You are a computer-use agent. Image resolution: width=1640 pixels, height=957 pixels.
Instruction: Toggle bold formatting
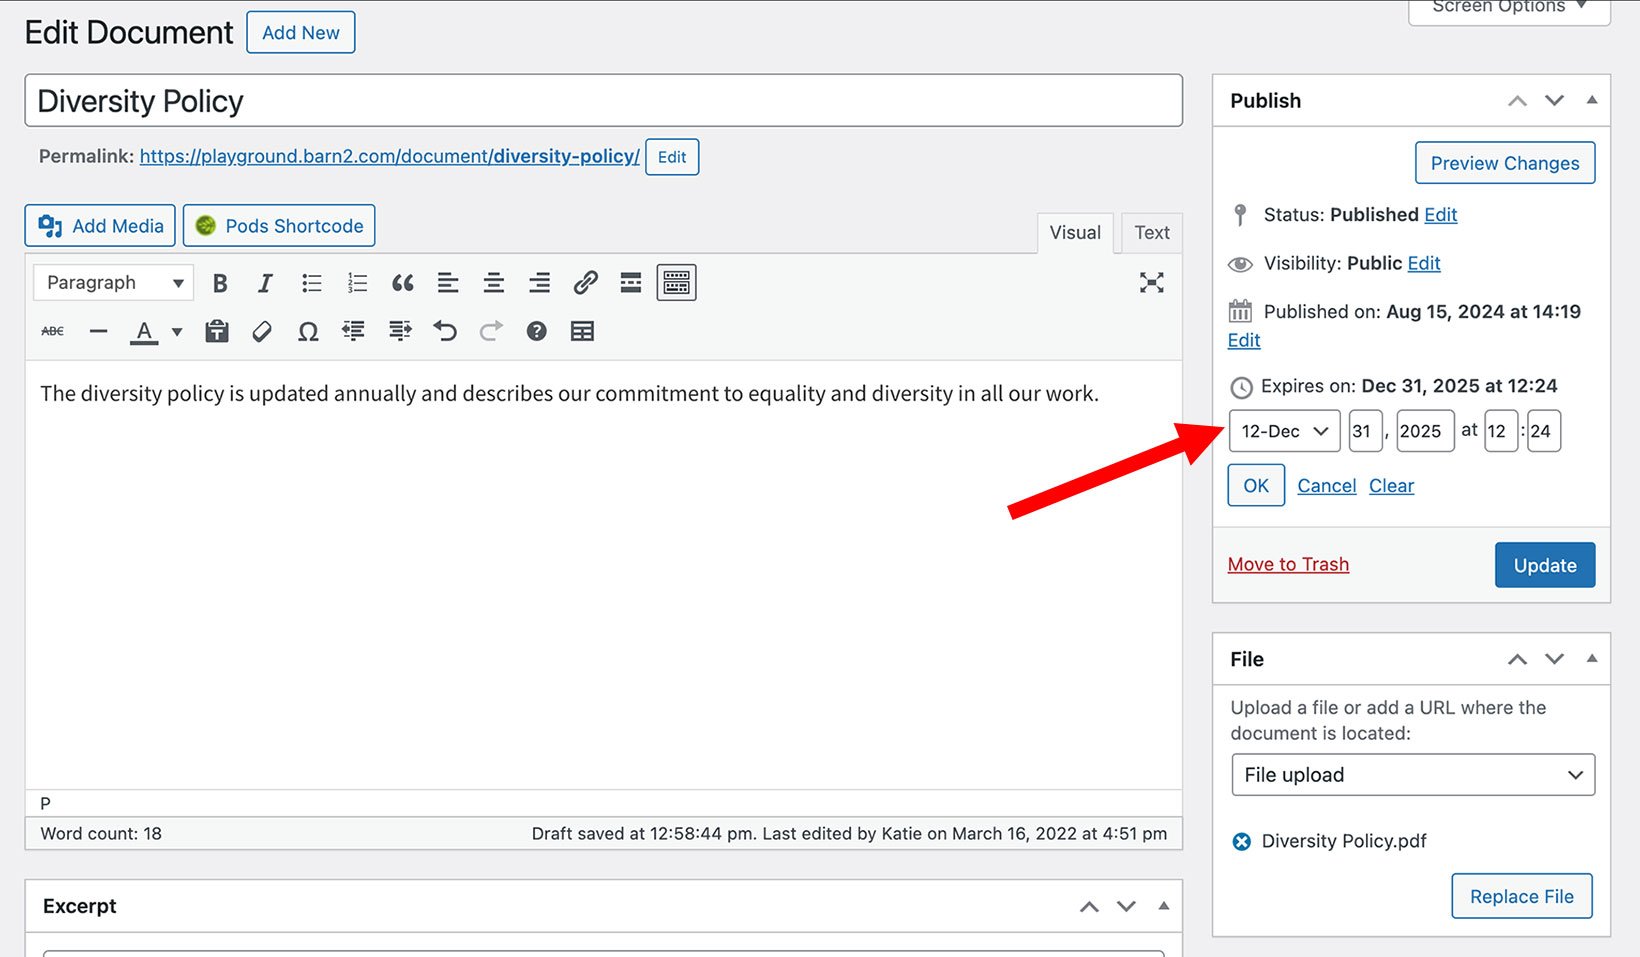click(219, 282)
